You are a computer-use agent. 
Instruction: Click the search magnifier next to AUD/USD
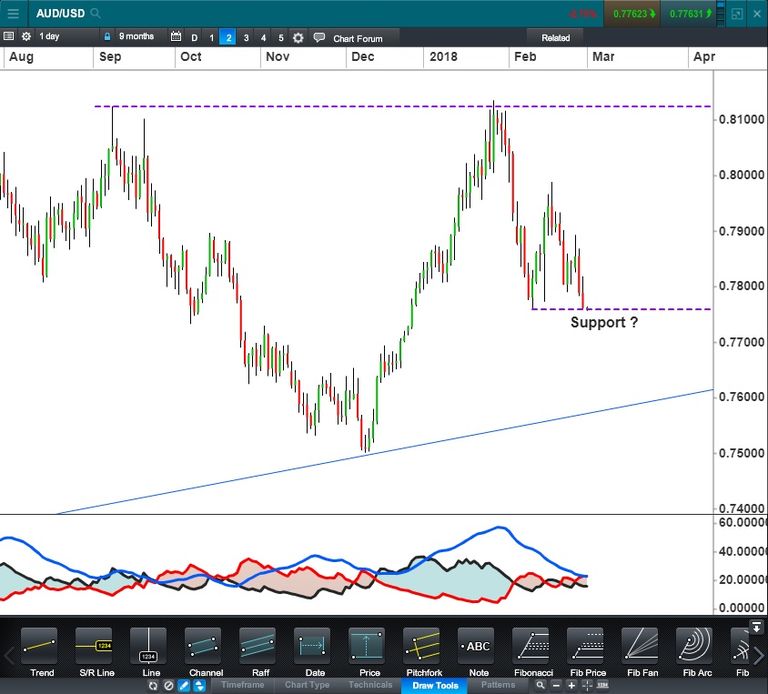click(96, 13)
